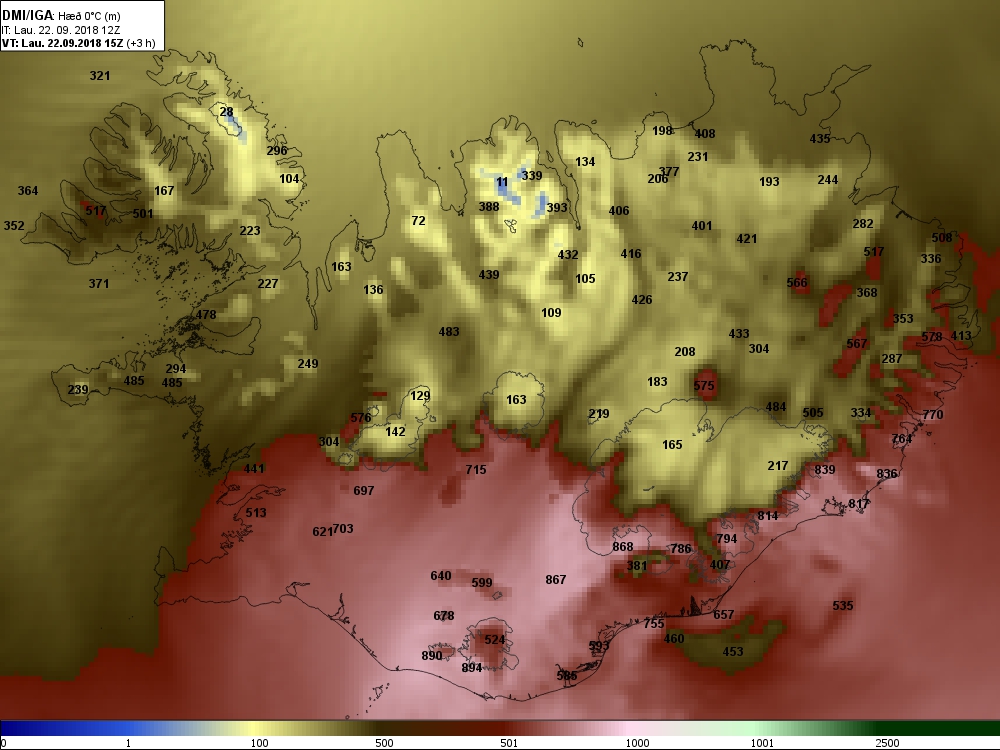Click the map value 483

point(449,332)
